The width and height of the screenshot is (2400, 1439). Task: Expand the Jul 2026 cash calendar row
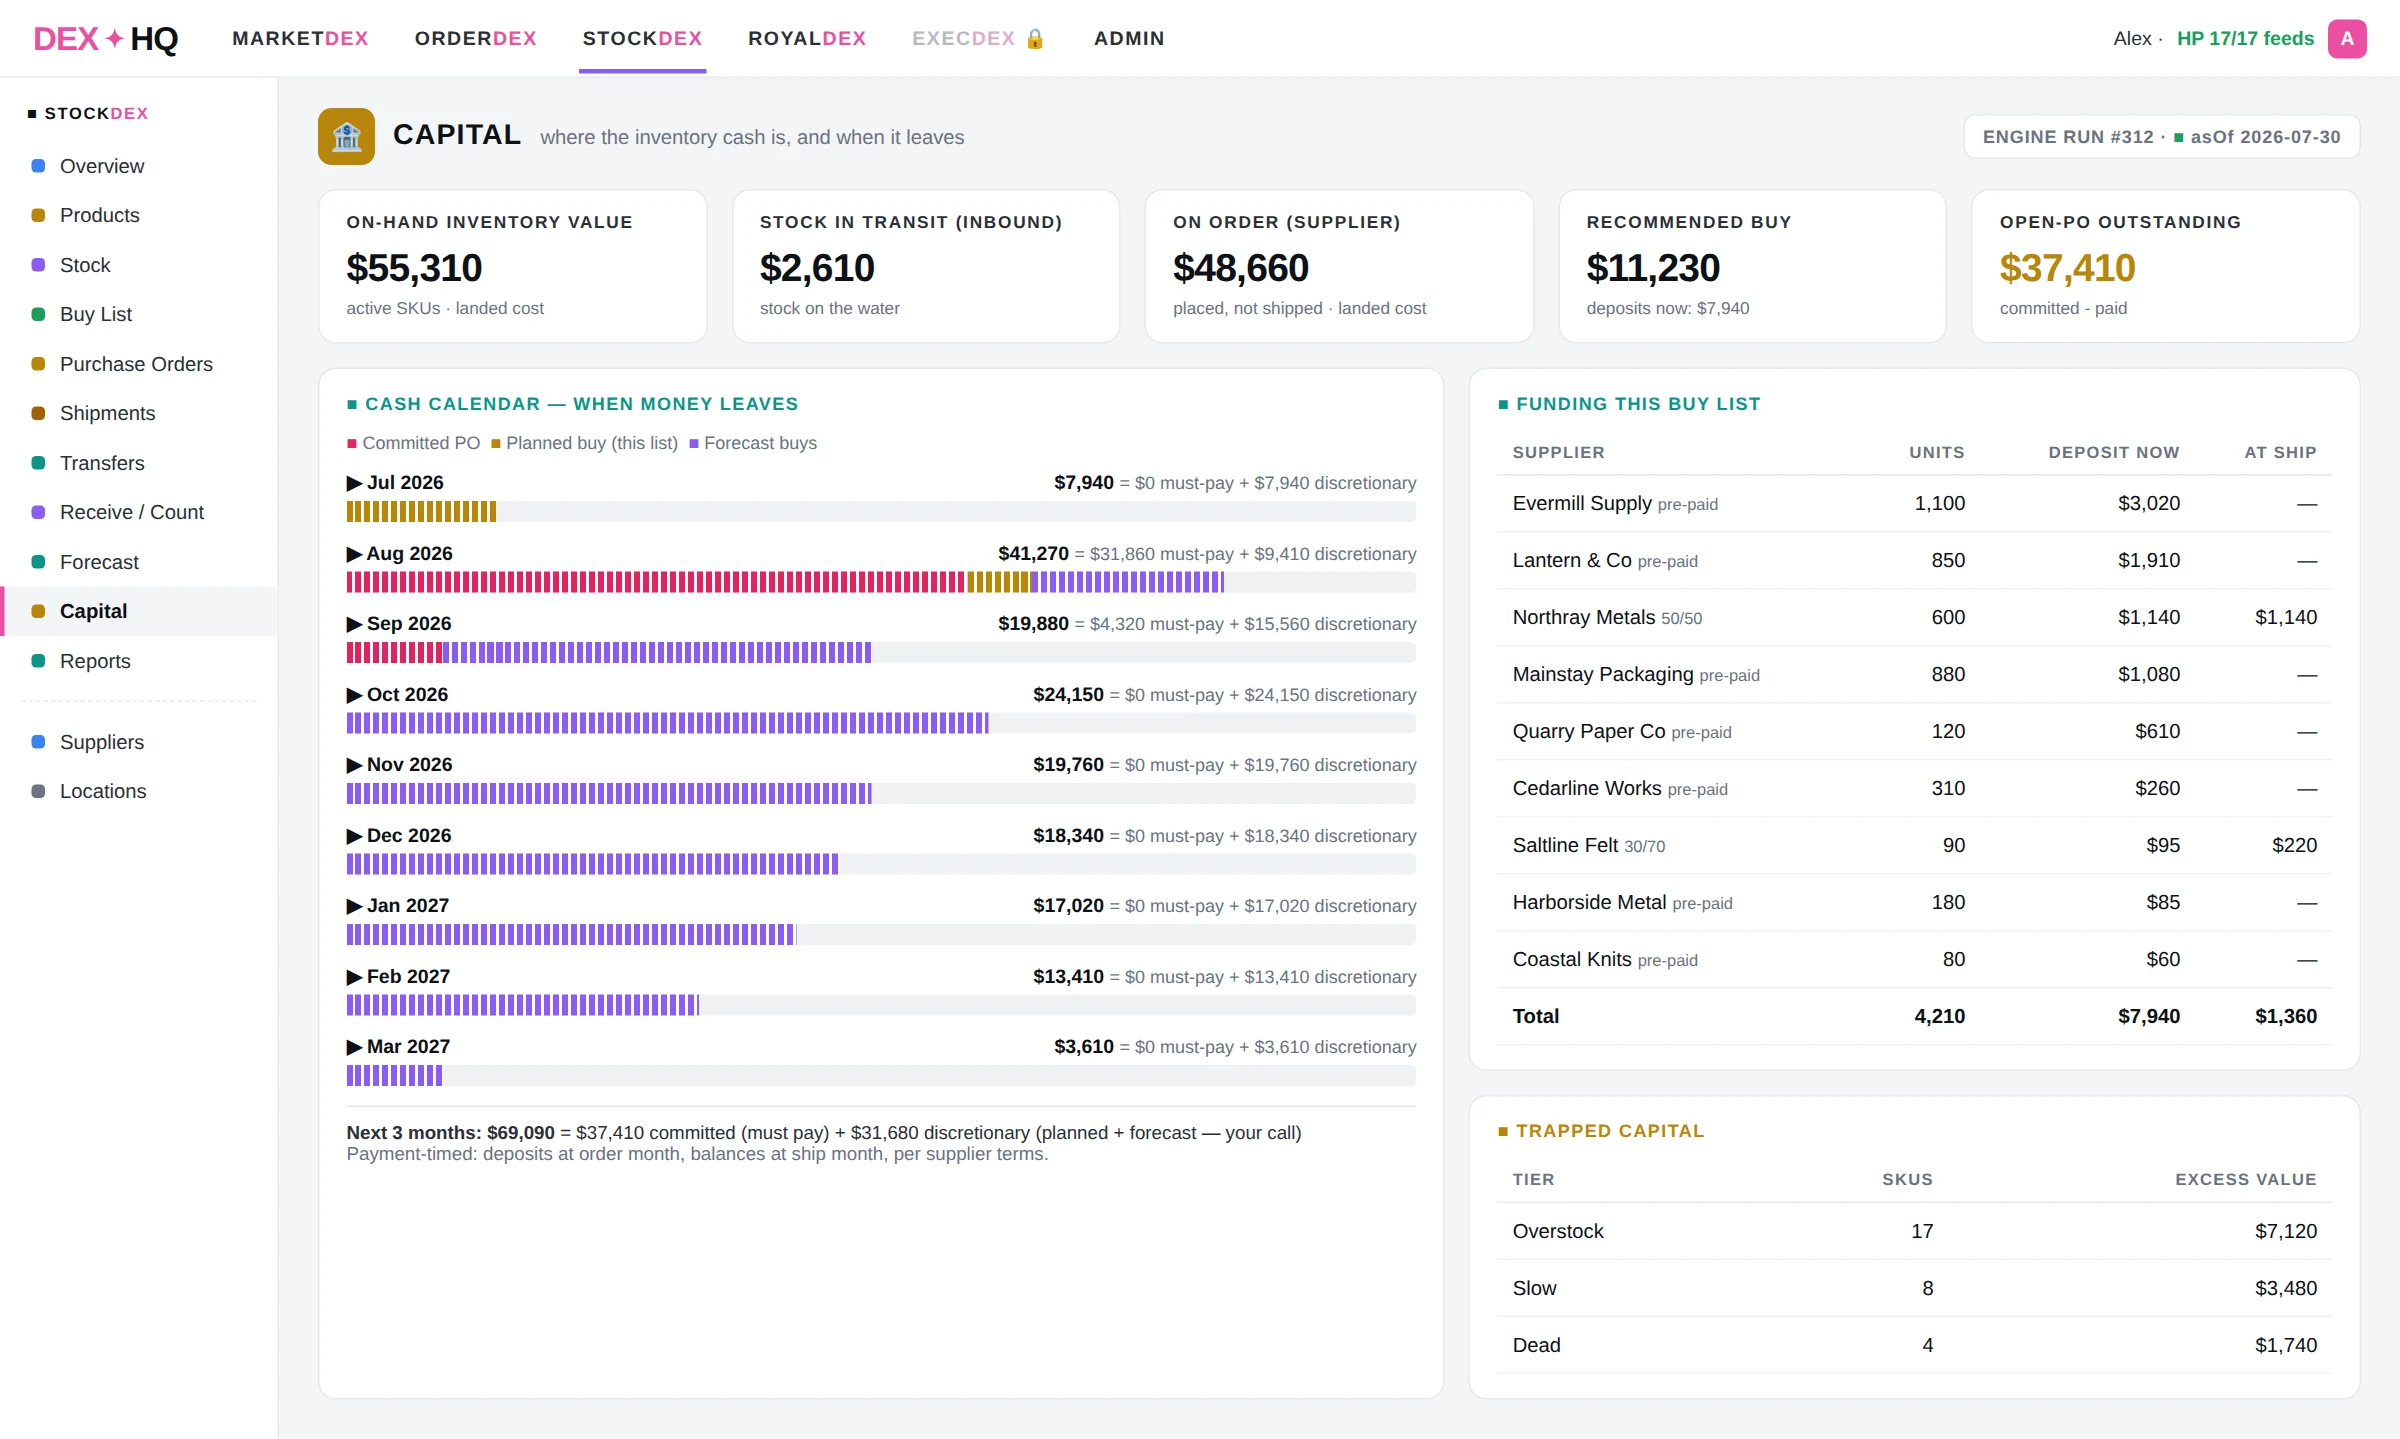(x=353, y=483)
